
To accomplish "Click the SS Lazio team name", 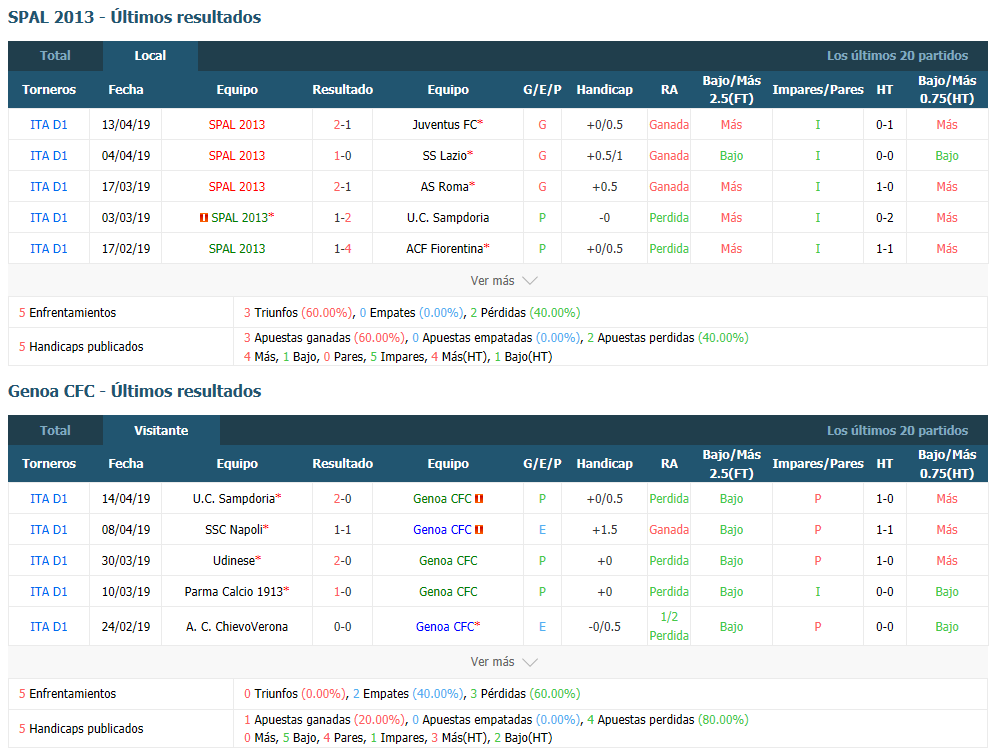I will tap(445, 156).
